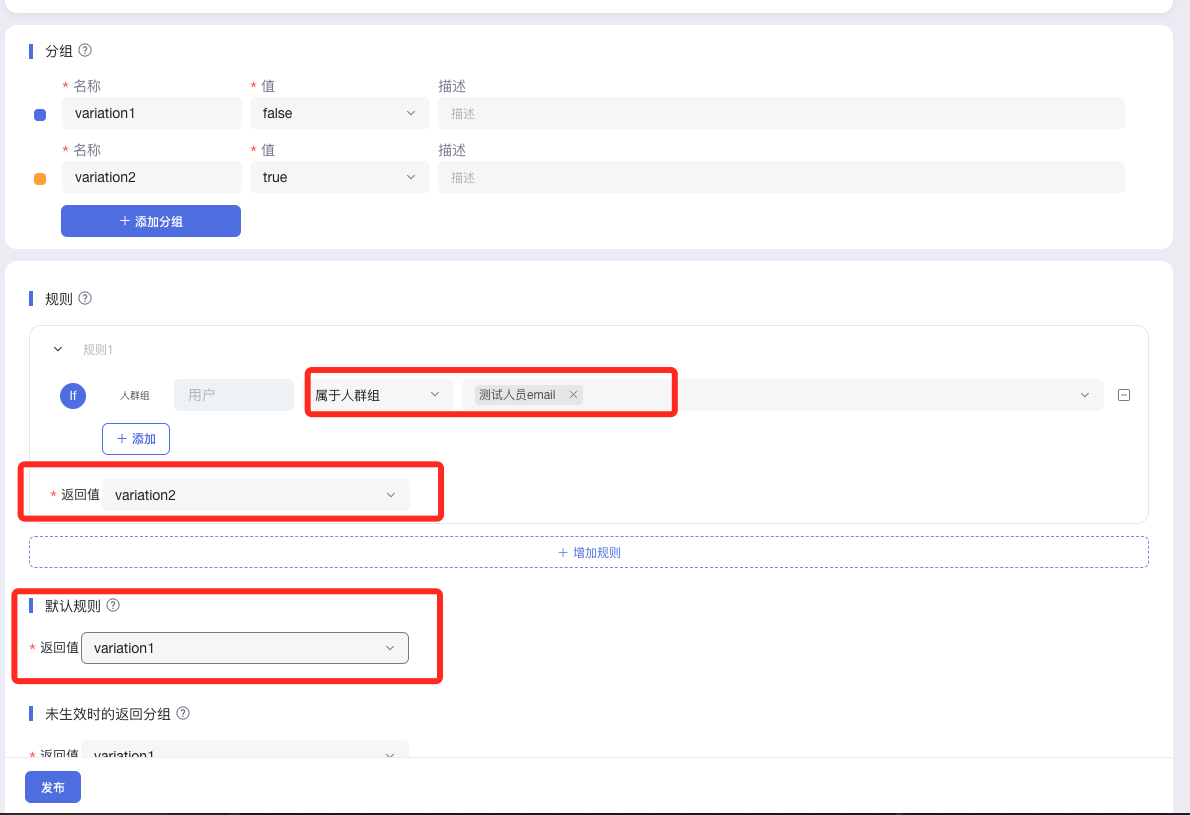The width and height of the screenshot is (1190, 815).
Task: Remove the 测试人员email tag
Action: pyautogui.click(x=573, y=395)
